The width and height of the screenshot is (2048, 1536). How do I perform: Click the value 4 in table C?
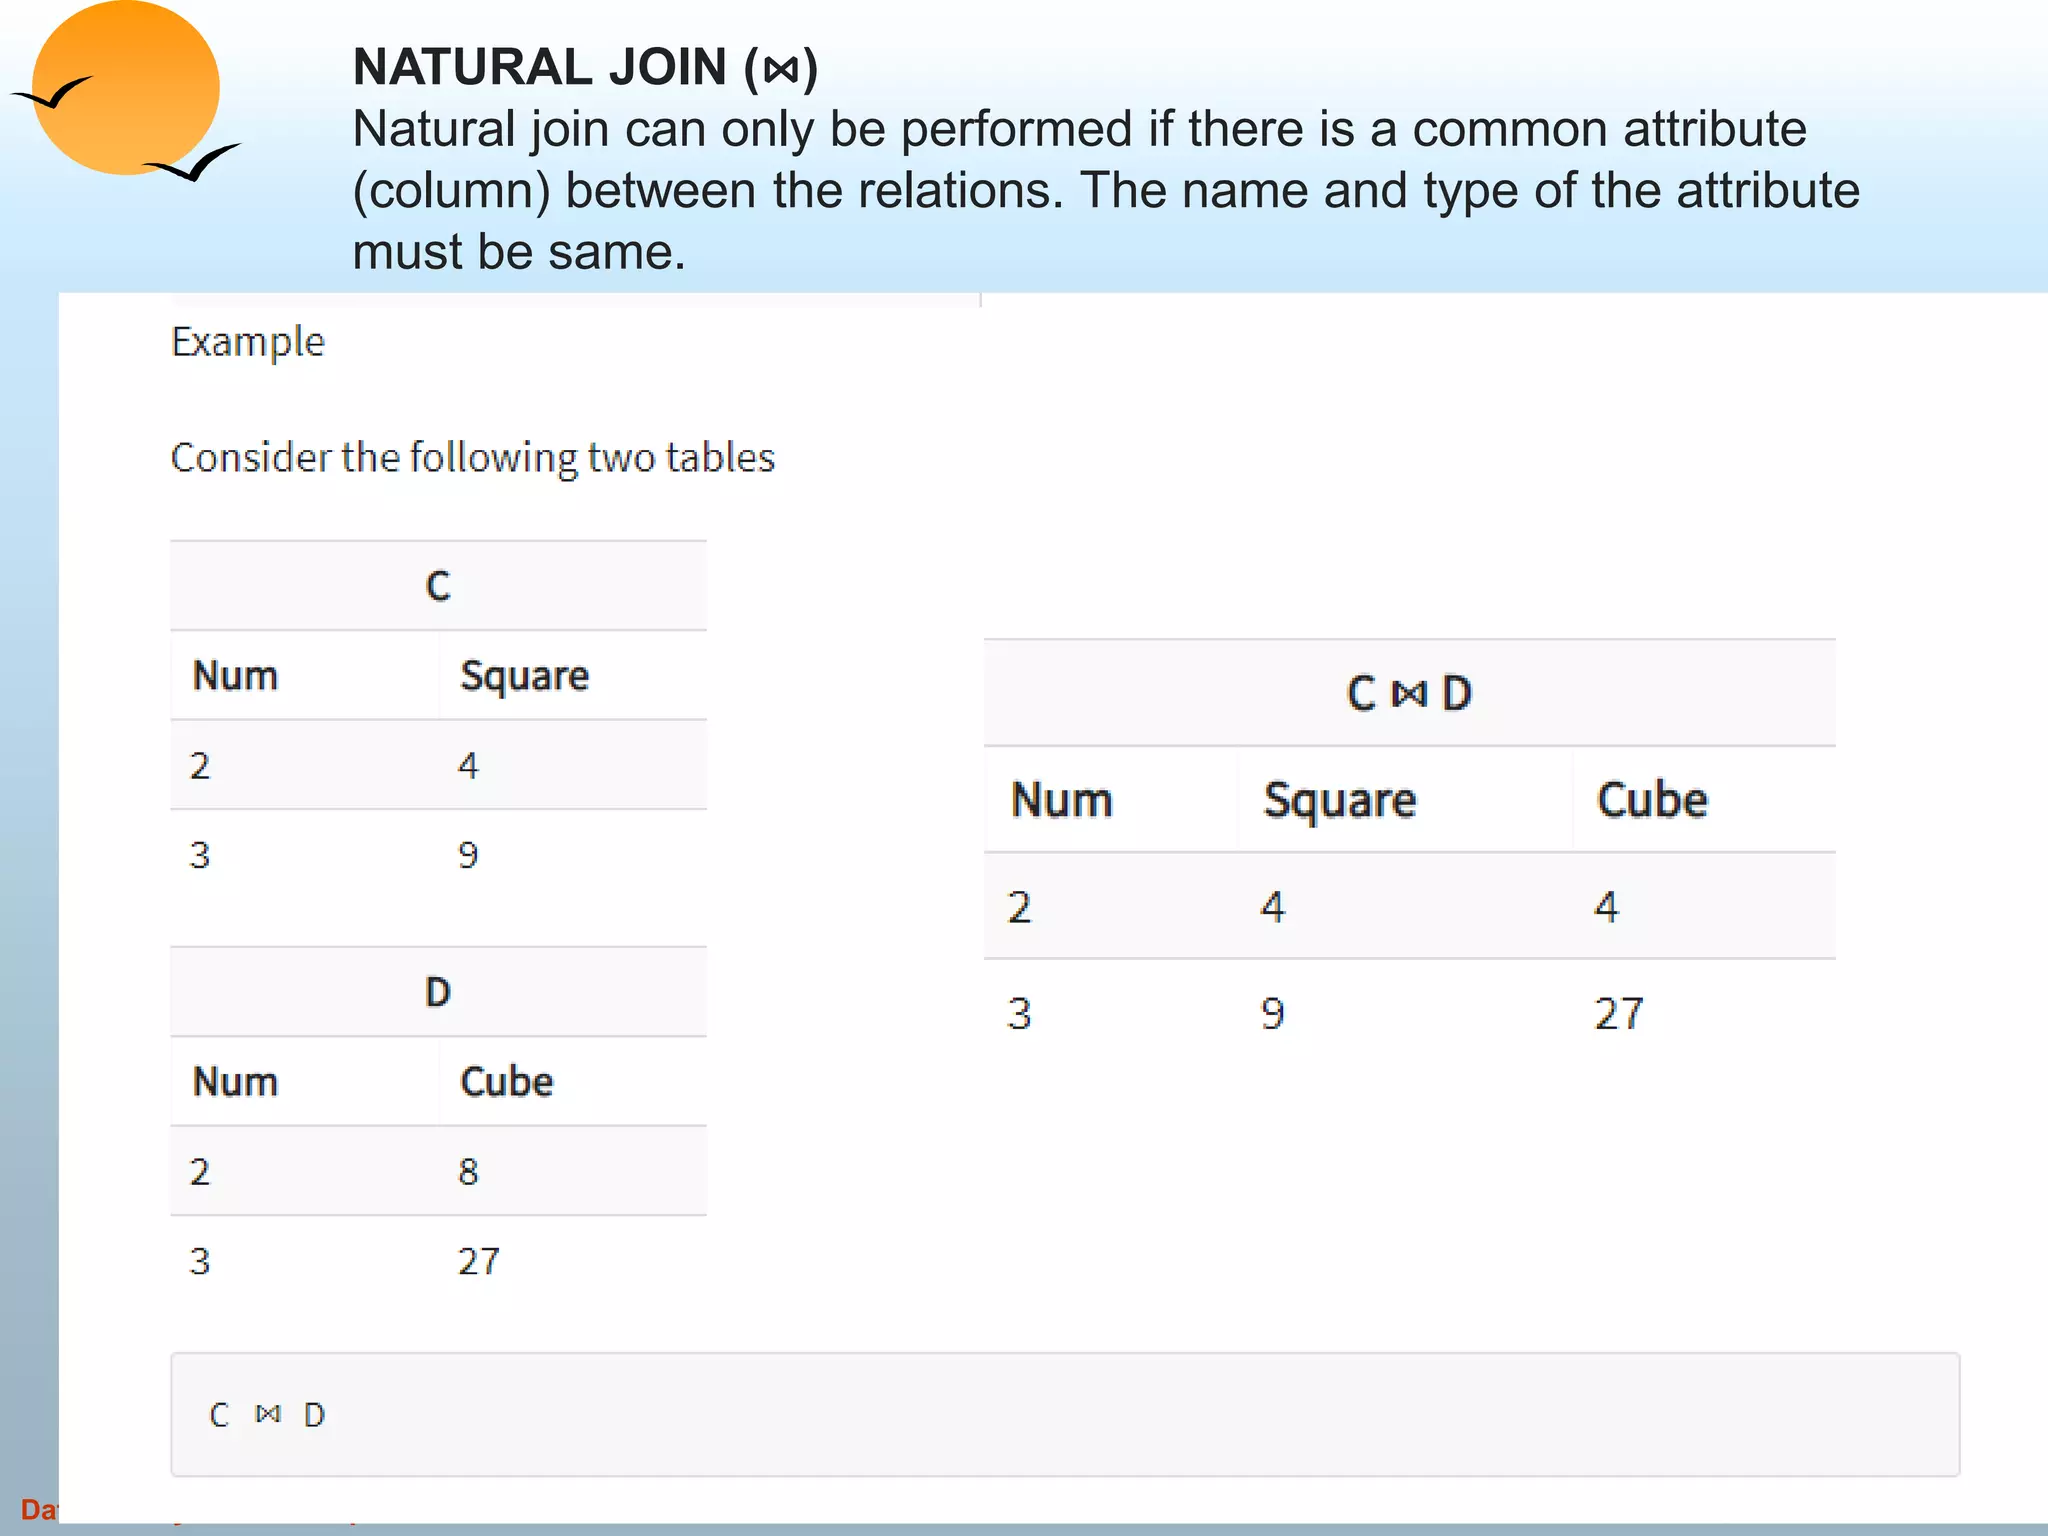468,766
